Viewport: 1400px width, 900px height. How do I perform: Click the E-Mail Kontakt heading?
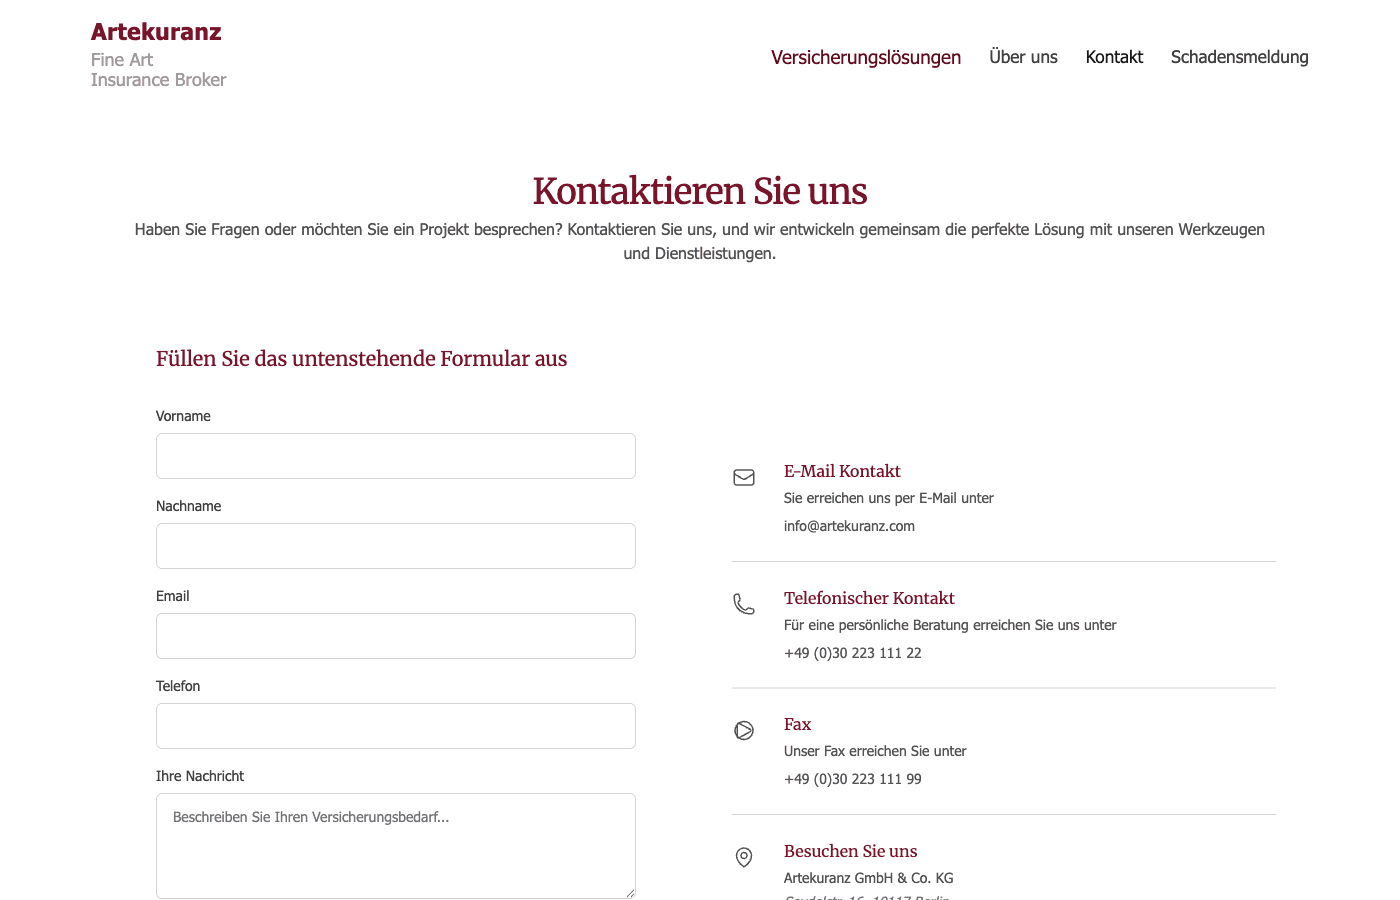coord(842,471)
